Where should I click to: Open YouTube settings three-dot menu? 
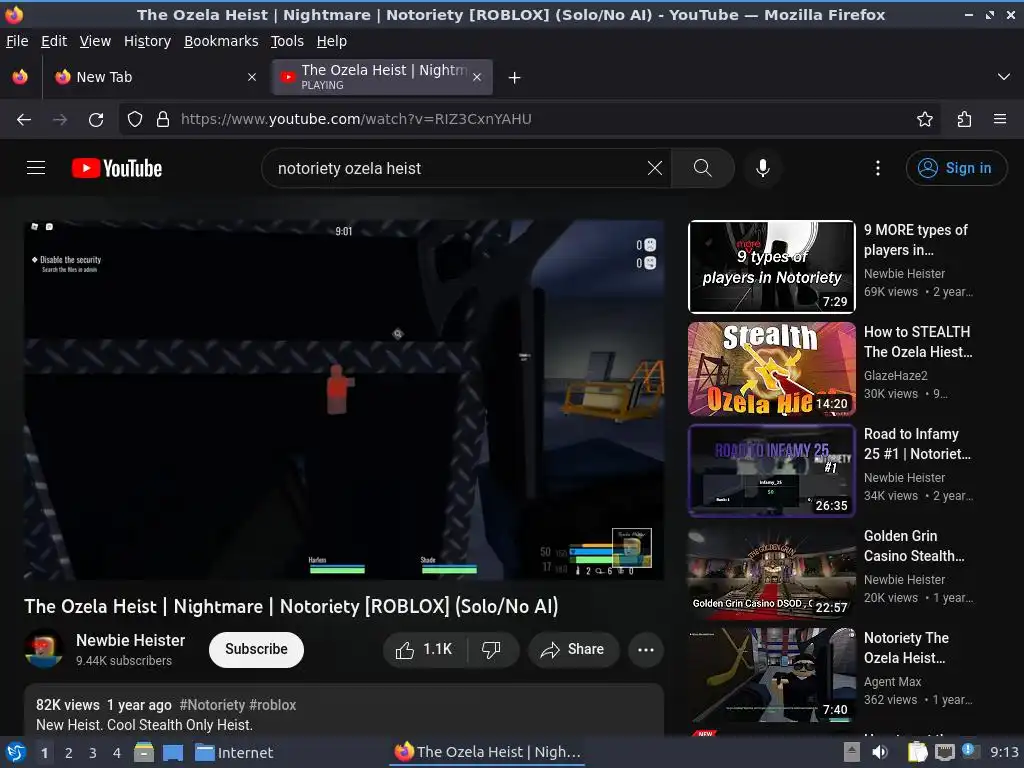[x=878, y=168]
